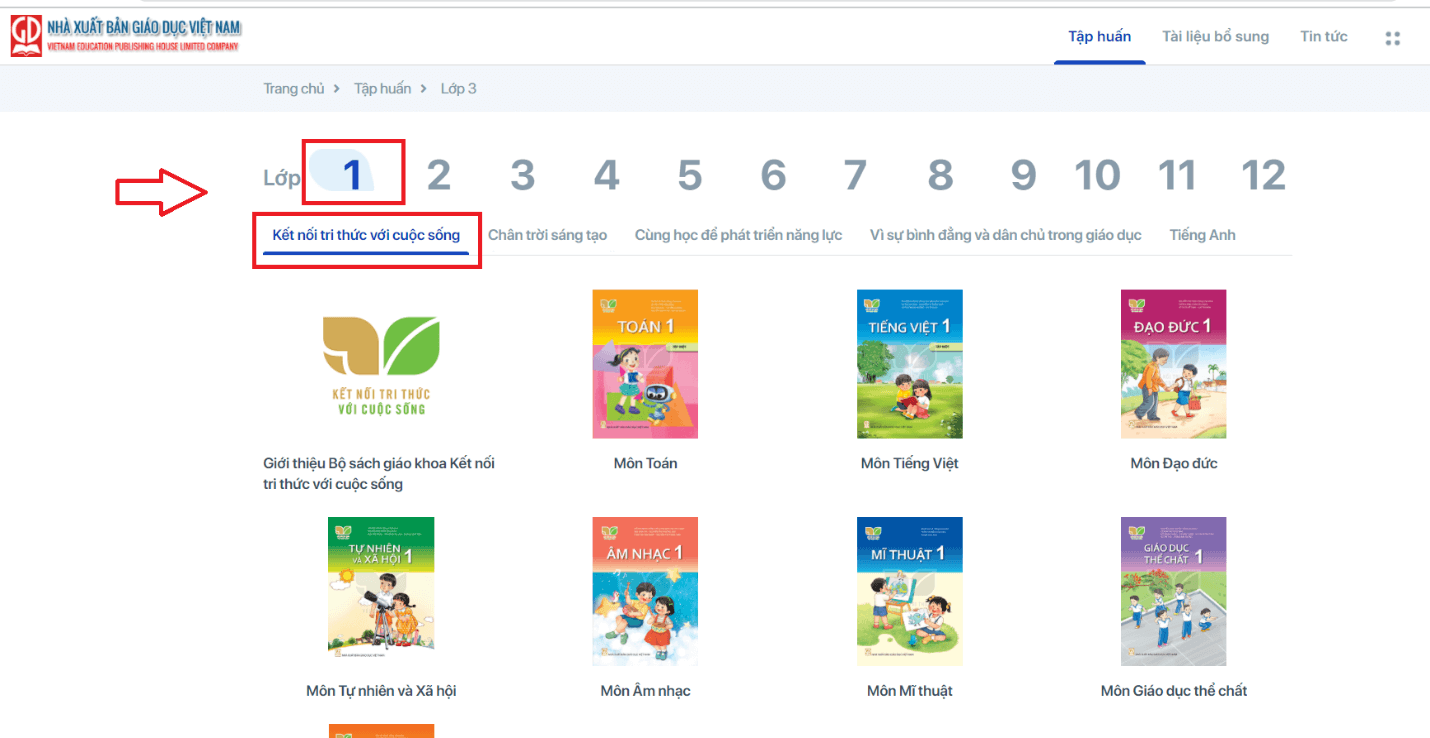Viewport: 1430px width, 738px height.
Task: Switch to the Tiếng Anh tab
Action: pyautogui.click(x=1202, y=236)
